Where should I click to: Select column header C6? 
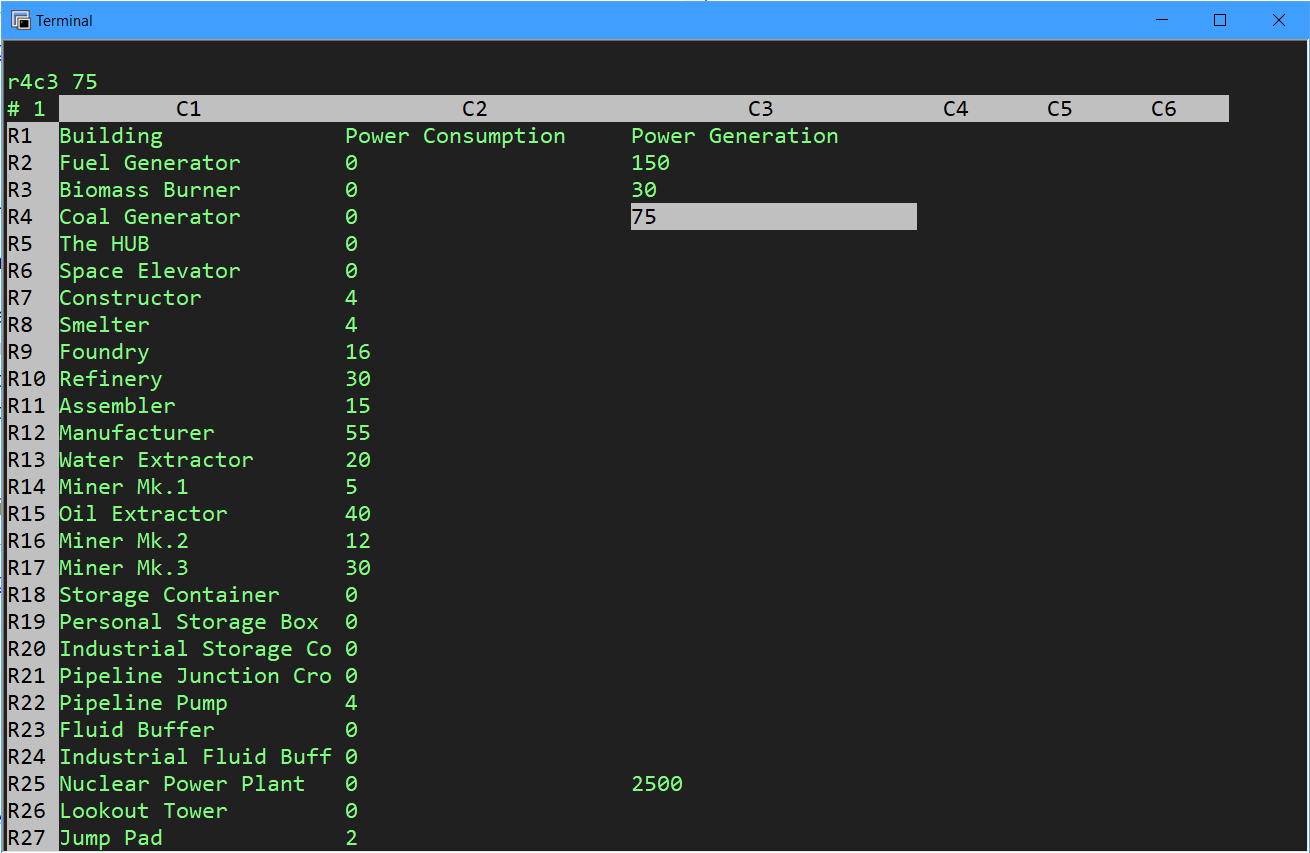coord(1164,109)
